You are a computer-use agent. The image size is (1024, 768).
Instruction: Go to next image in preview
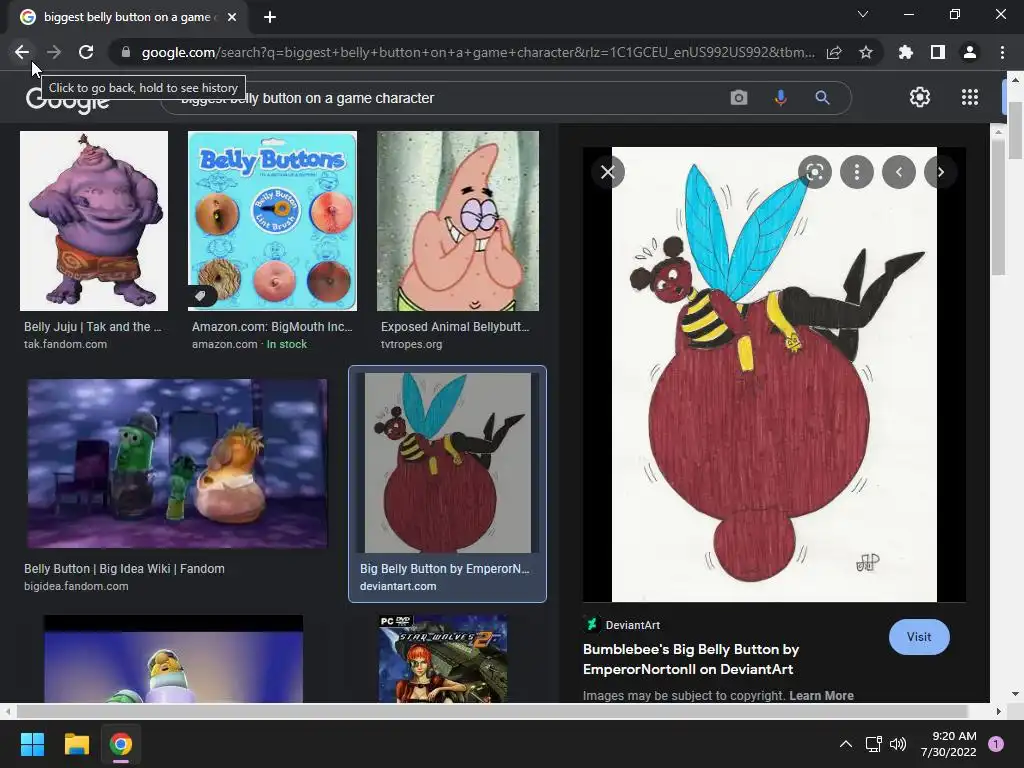click(941, 172)
